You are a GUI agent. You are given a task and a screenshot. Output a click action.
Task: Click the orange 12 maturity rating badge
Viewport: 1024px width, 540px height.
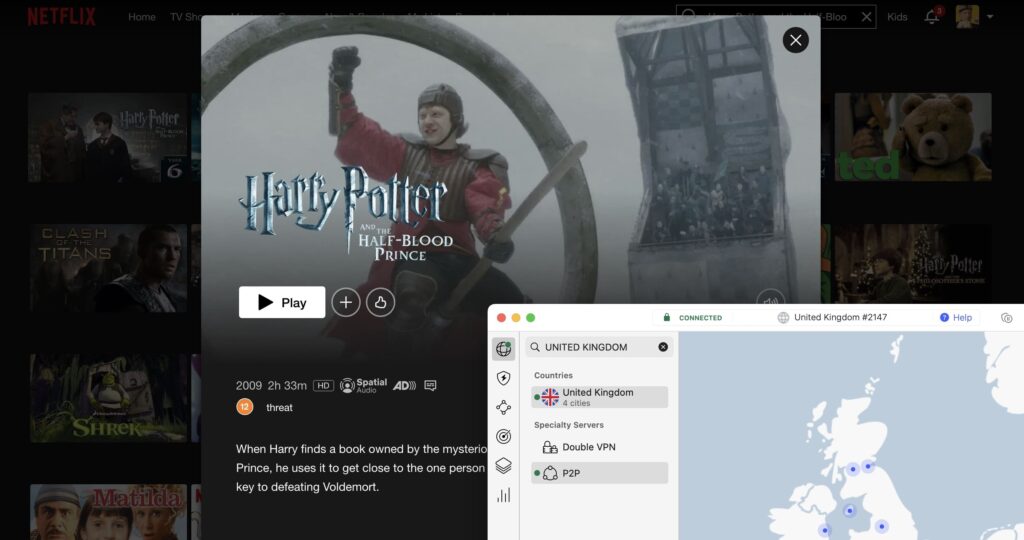tap(244, 407)
